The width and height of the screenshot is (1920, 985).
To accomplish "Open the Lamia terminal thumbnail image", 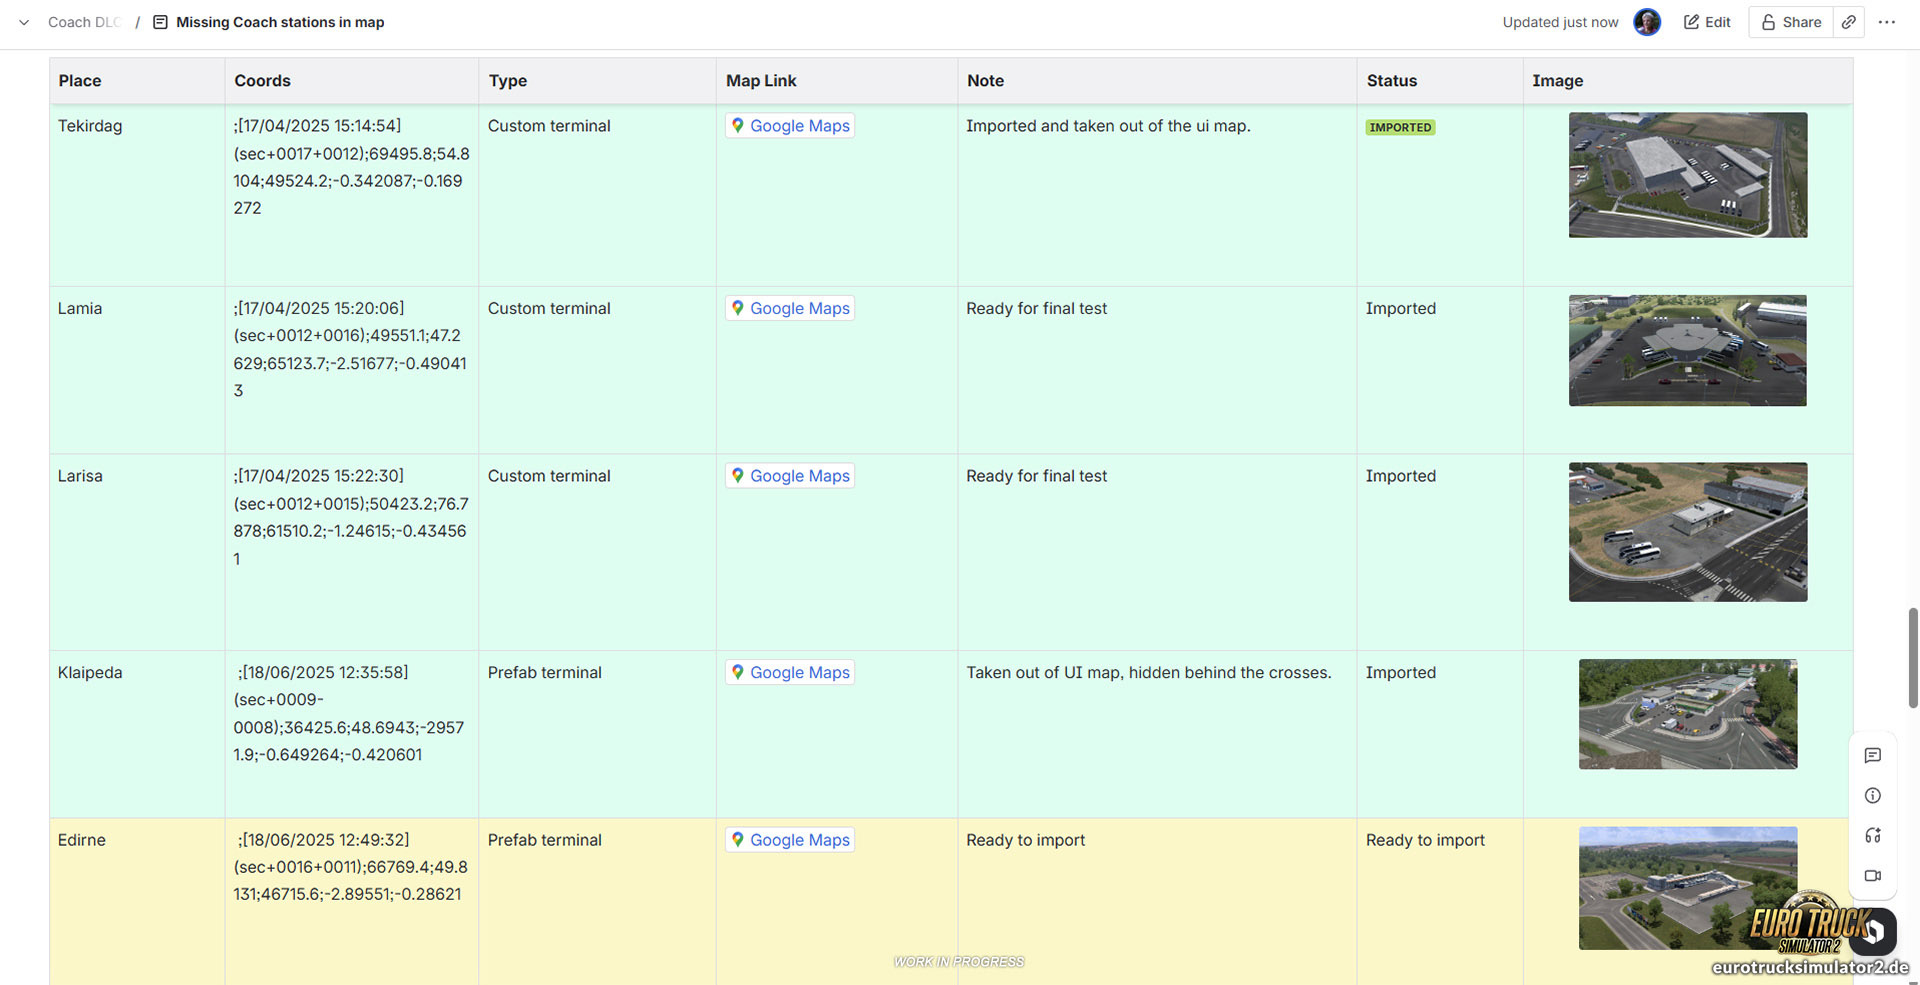I will click(x=1687, y=350).
